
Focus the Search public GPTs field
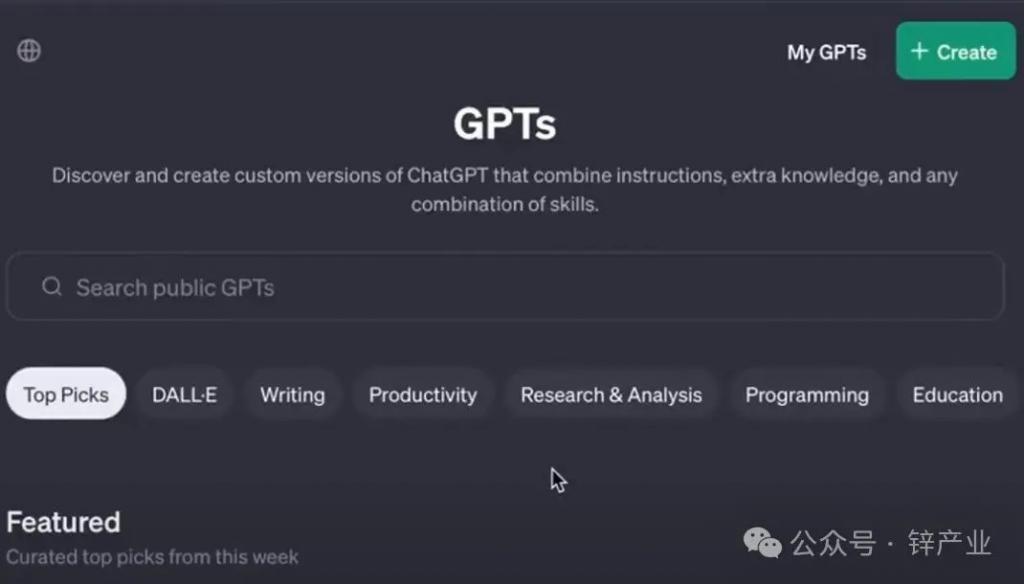tap(505, 287)
